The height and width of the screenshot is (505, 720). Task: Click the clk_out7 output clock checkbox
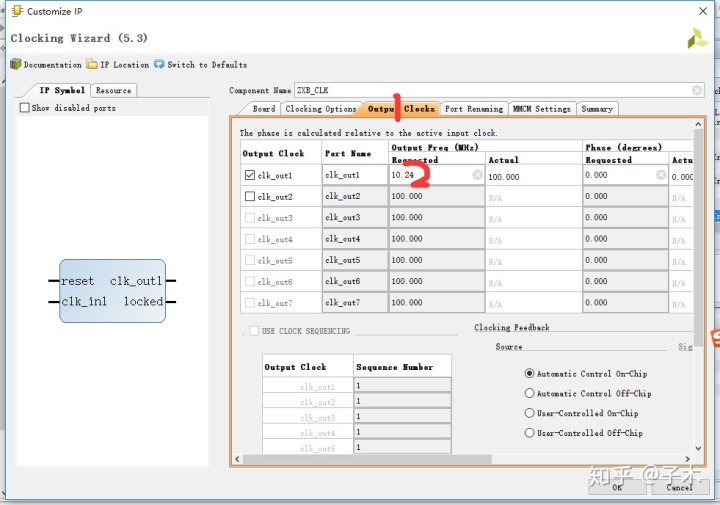pyautogui.click(x=250, y=303)
